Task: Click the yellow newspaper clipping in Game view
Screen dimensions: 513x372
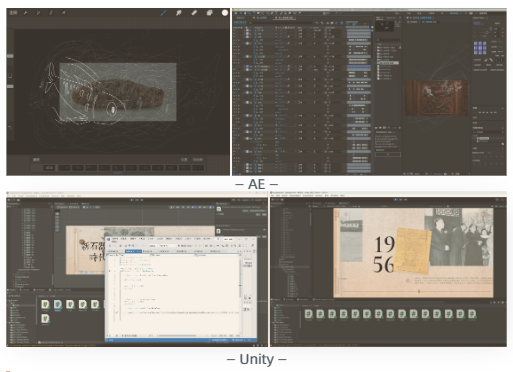Action: pyautogui.click(x=412, y=251)
